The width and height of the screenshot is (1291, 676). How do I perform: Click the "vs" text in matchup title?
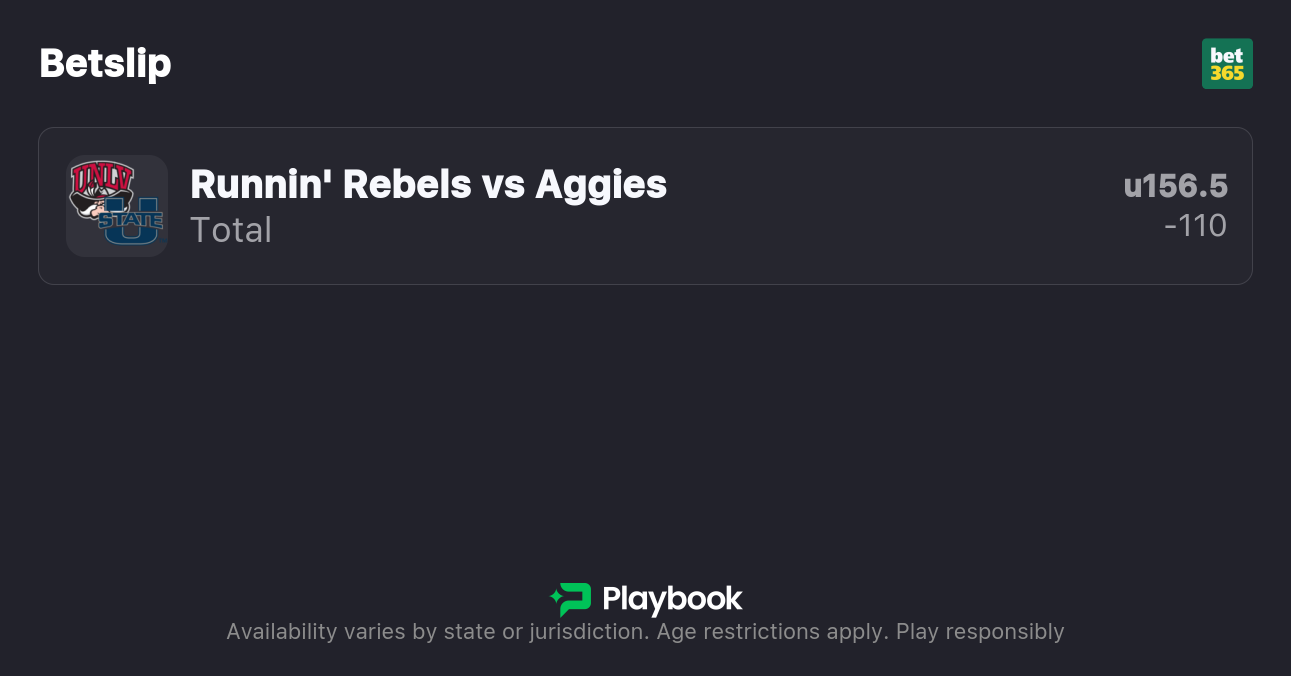(503, 184)
